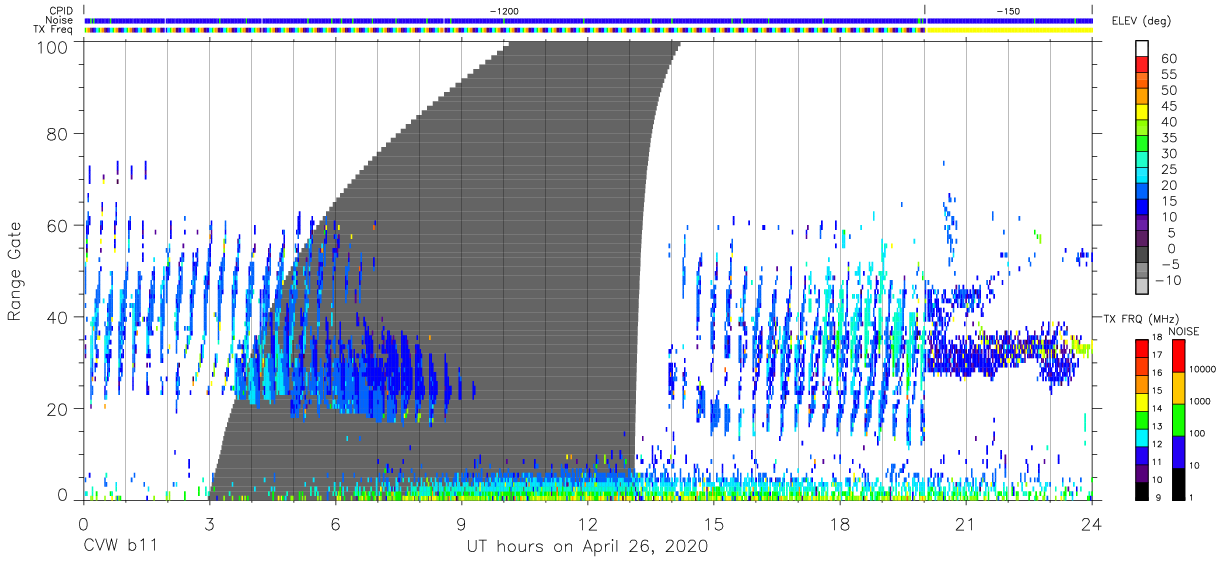Click the yellow TX Freq strip under '-150'
Screen dimensions: 1228x567
[1008, 30]
